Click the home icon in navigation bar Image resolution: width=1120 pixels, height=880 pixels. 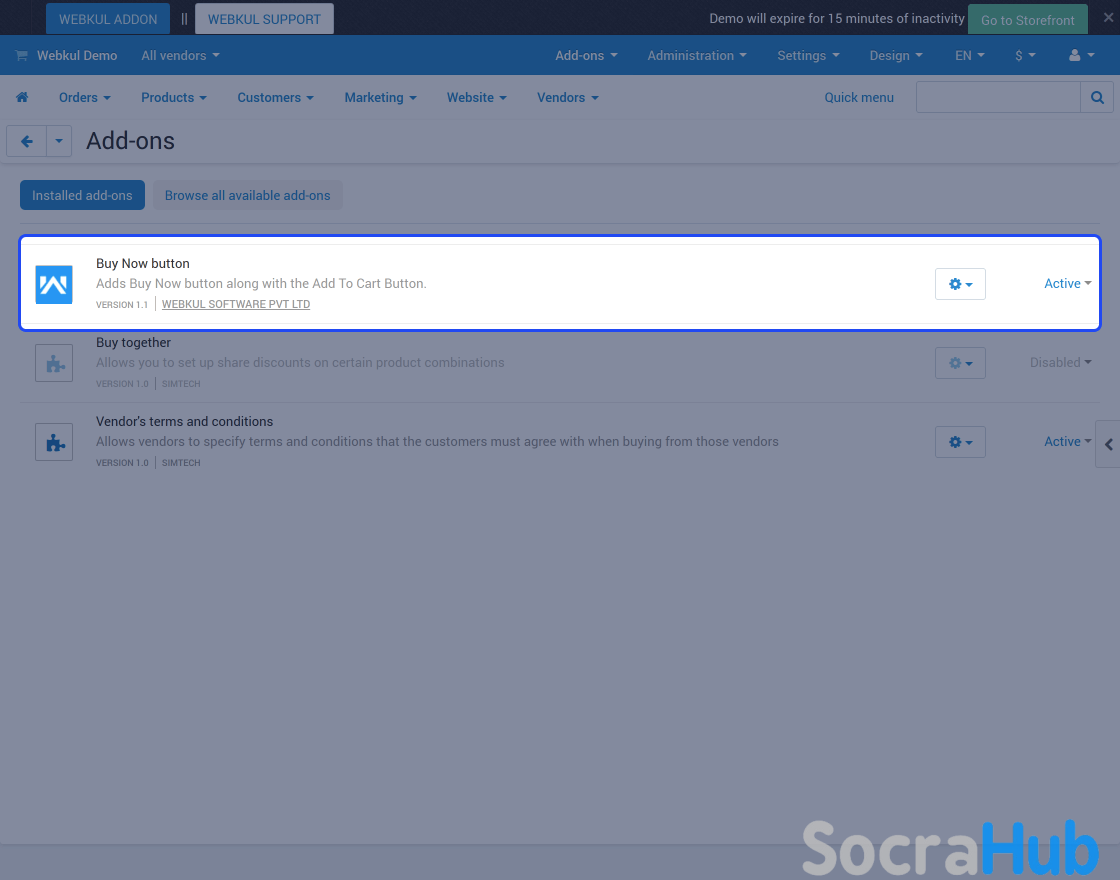[22, 97]
